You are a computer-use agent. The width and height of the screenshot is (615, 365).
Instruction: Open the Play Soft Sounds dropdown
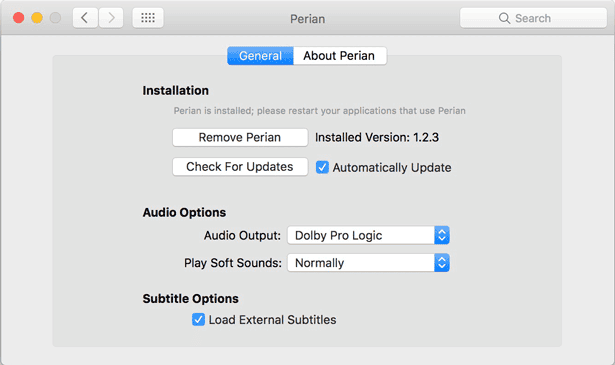(x=368, y=263)
